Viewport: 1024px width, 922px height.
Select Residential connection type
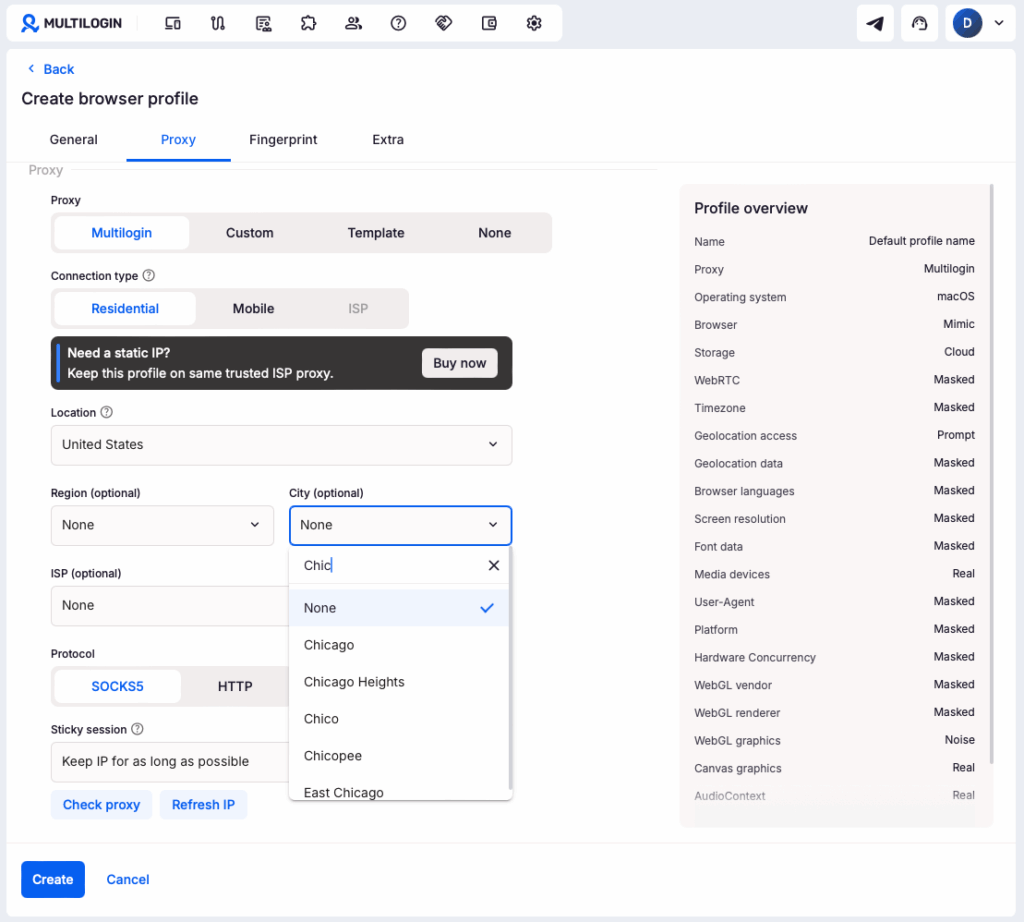[x=125, y=309]
